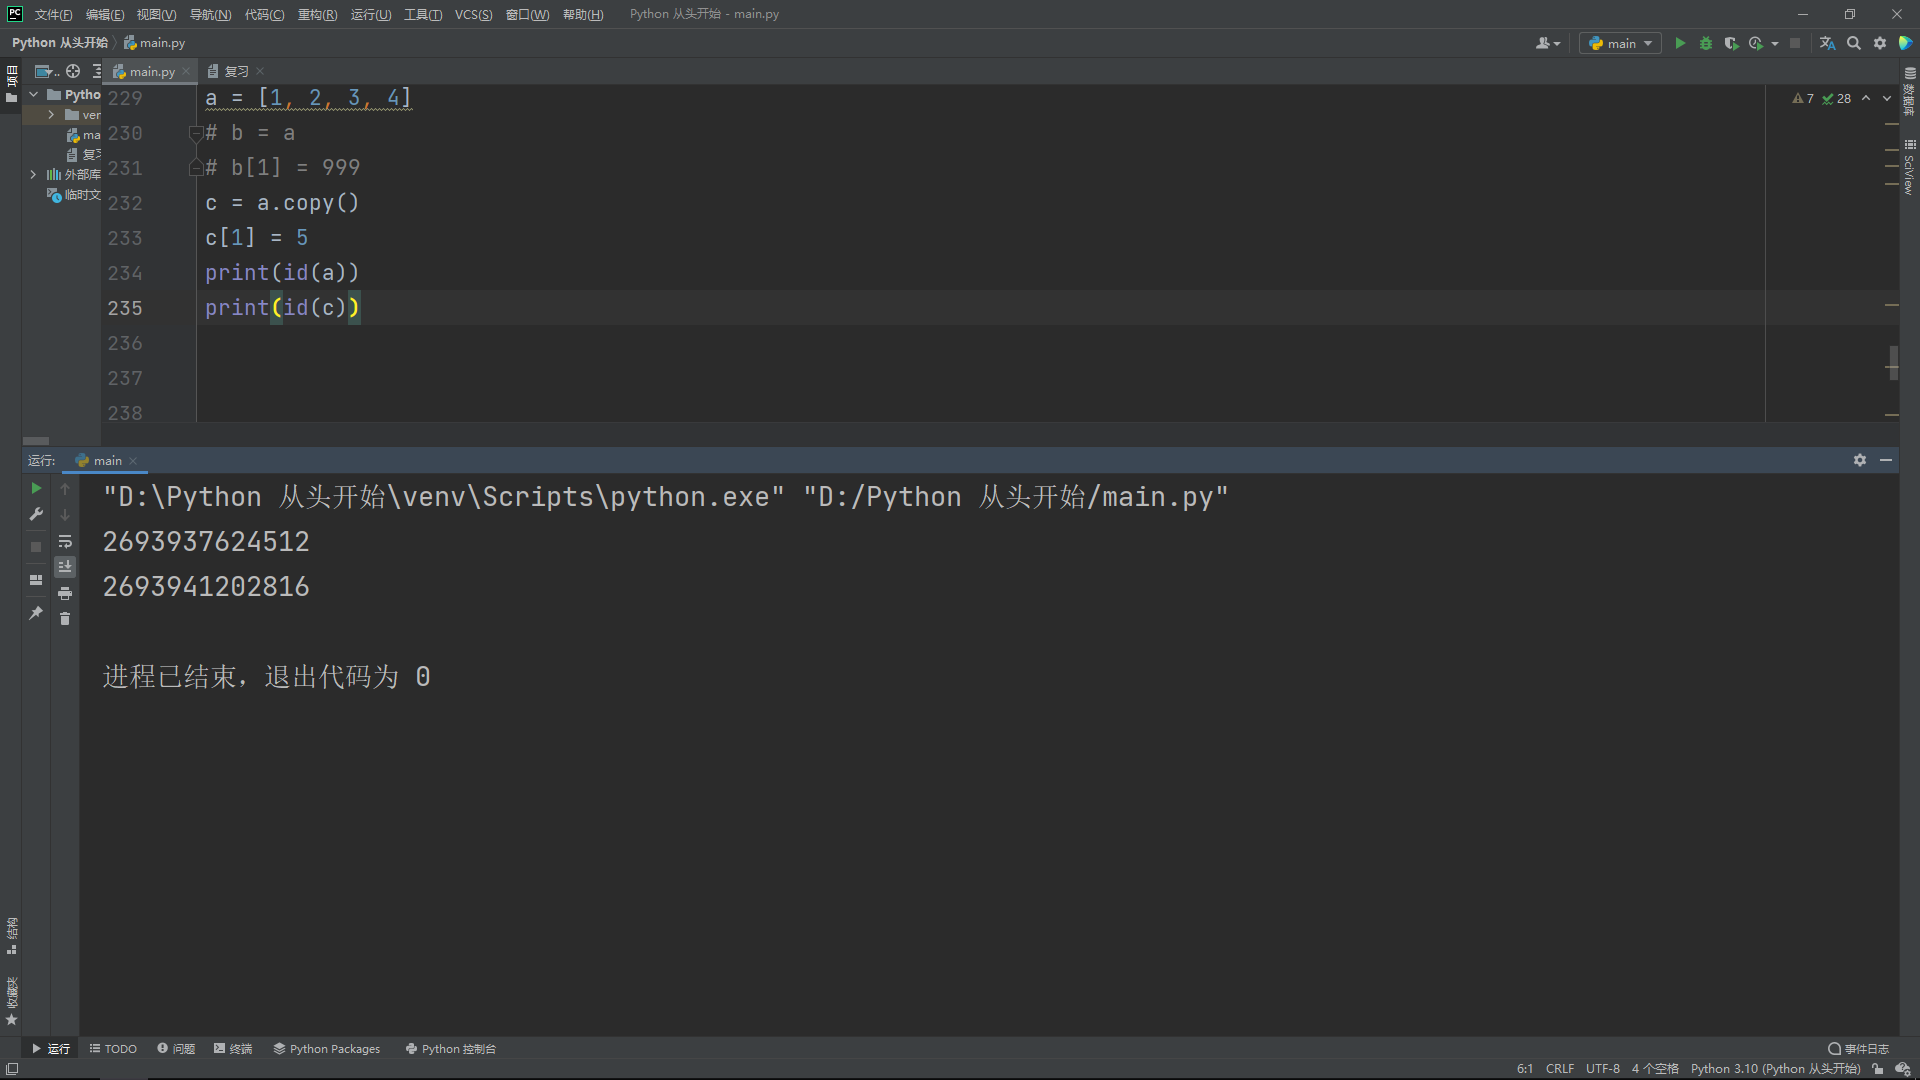Start debugging with the green bug icon
The height and width of the screenshot is (1080, 1920).
(1706, 43)
